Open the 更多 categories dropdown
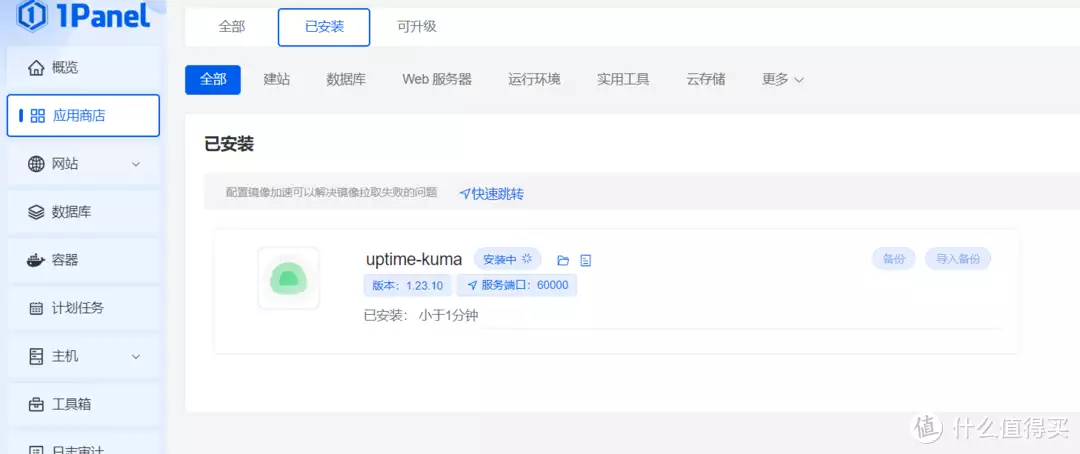This screenshot has width=1080, height=454. click(x=783, y=80)
